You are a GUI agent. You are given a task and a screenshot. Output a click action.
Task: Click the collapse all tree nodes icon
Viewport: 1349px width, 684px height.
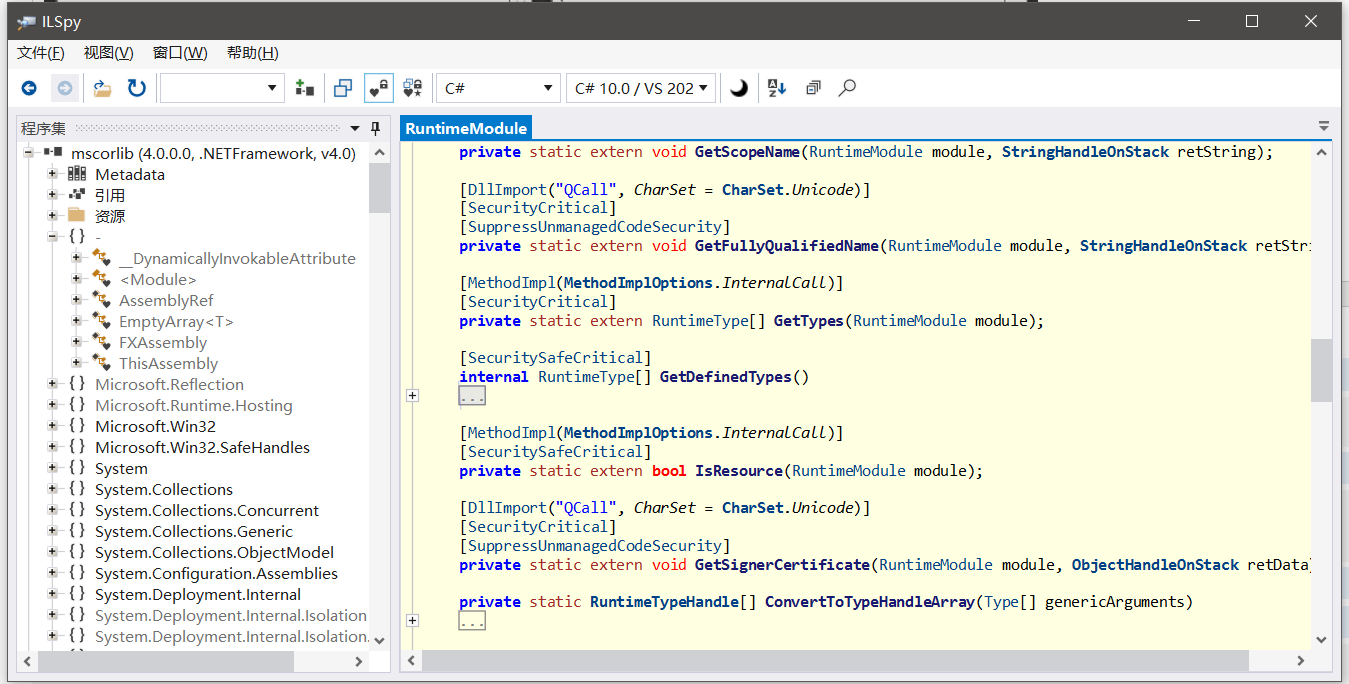[813, 88]
